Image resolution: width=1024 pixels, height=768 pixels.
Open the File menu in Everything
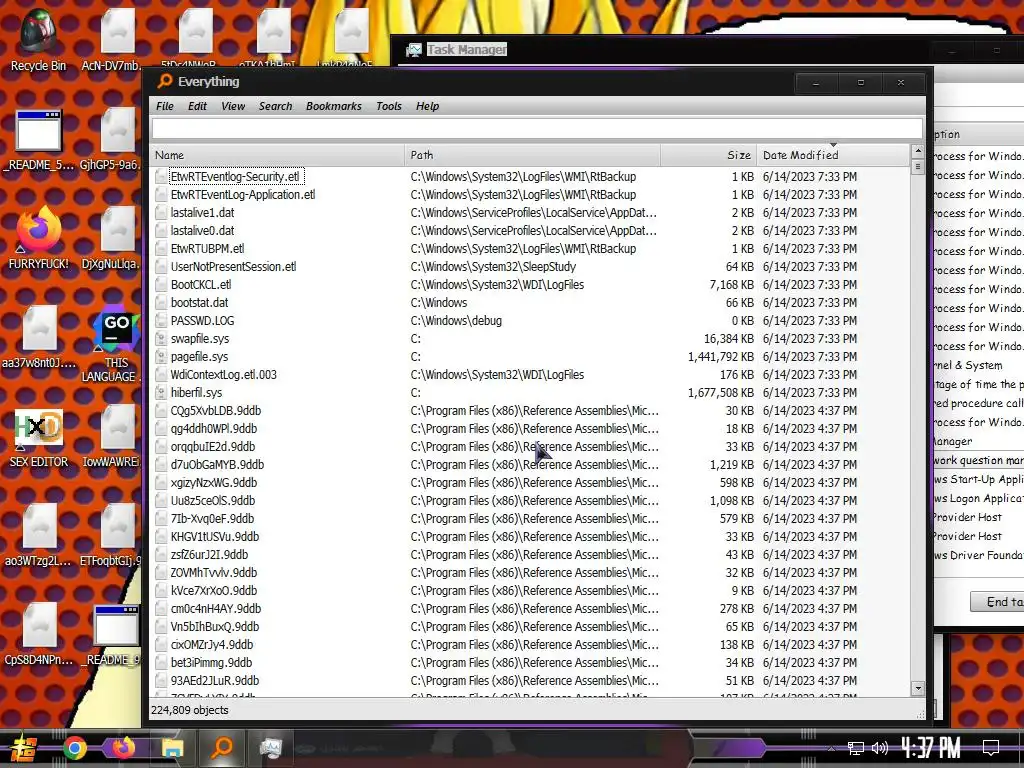(x=165, y=106)
